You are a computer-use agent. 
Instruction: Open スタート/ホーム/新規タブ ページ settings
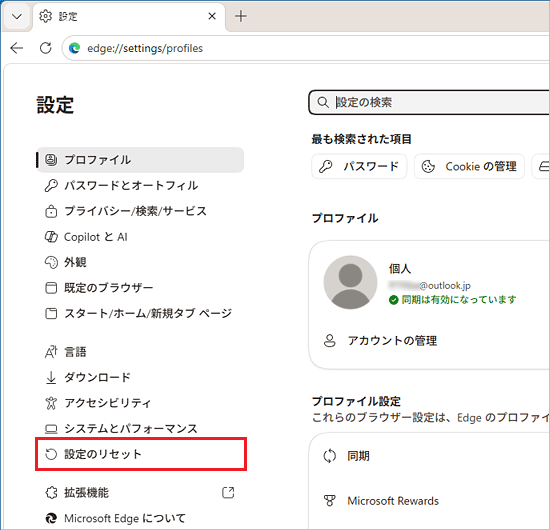(x=140, y=313)
